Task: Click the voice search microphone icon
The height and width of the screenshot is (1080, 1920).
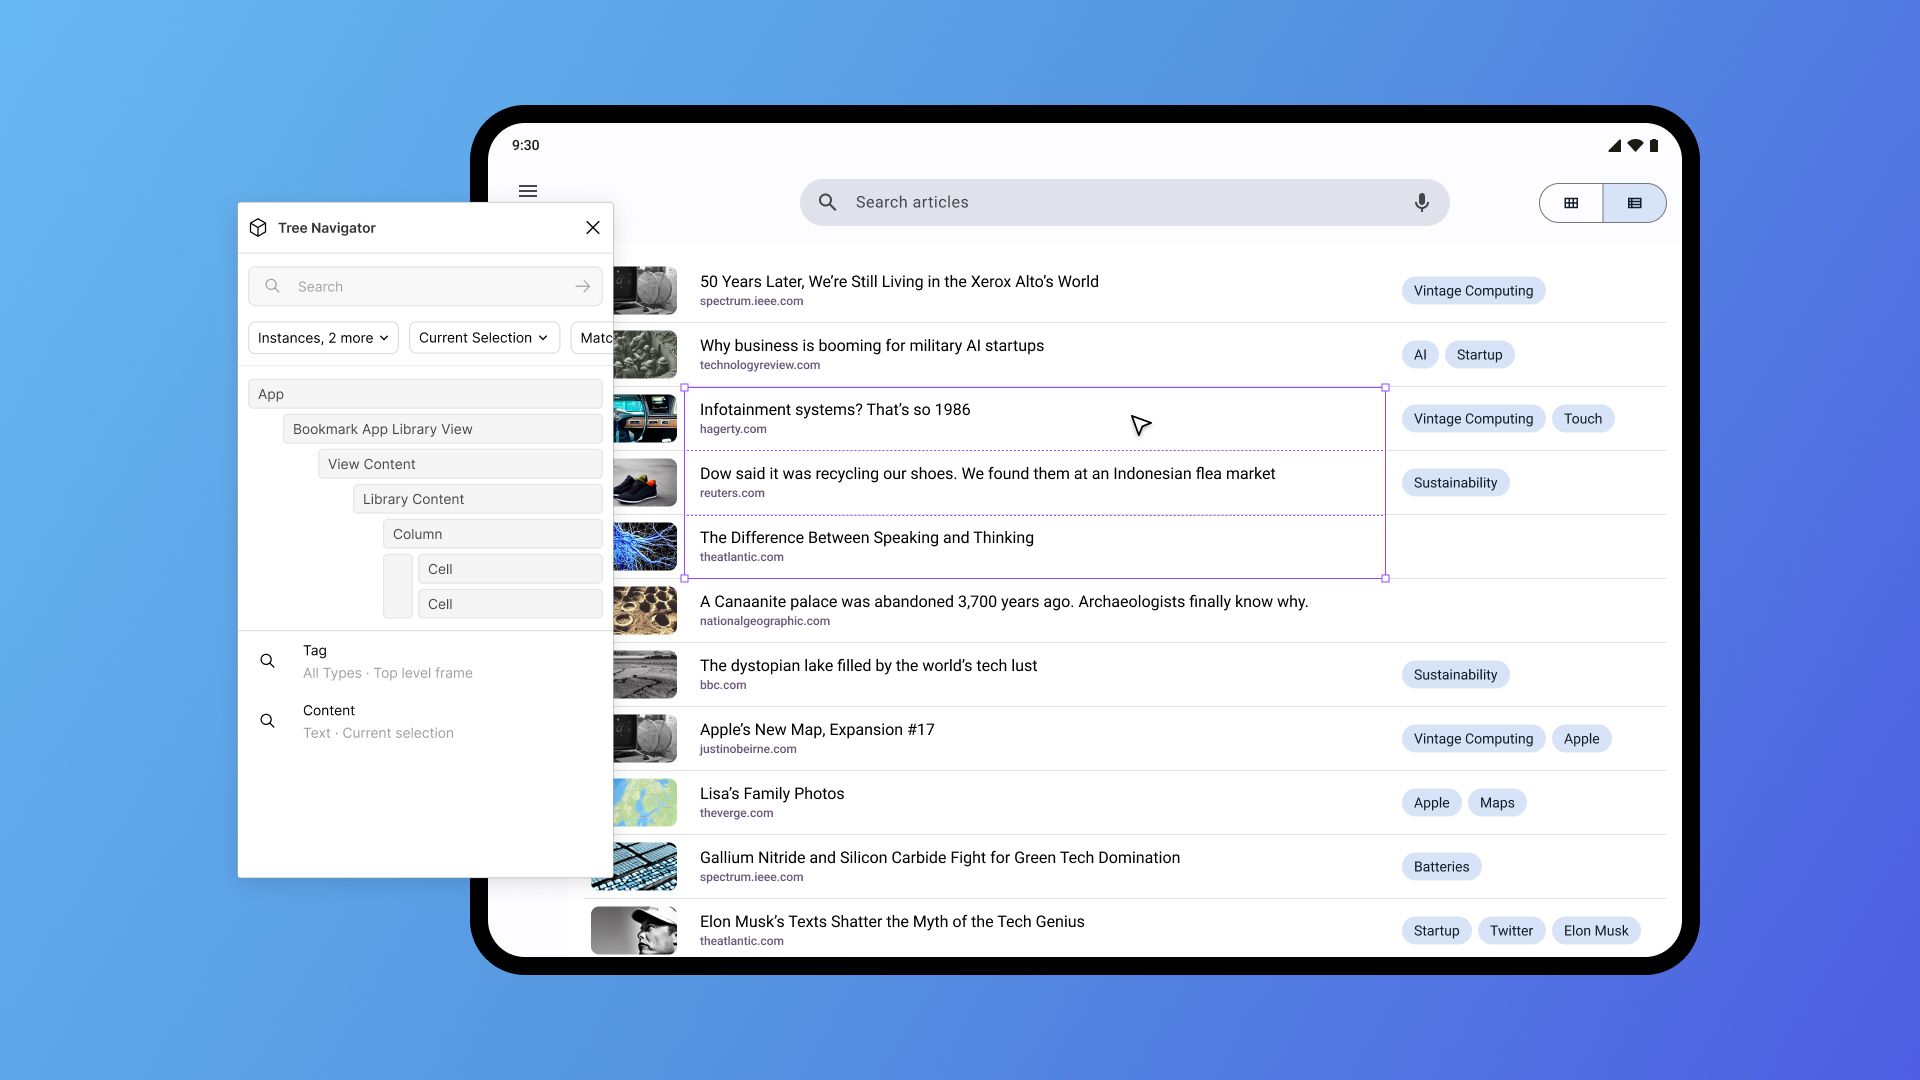Action: (x=1421, y=203)
